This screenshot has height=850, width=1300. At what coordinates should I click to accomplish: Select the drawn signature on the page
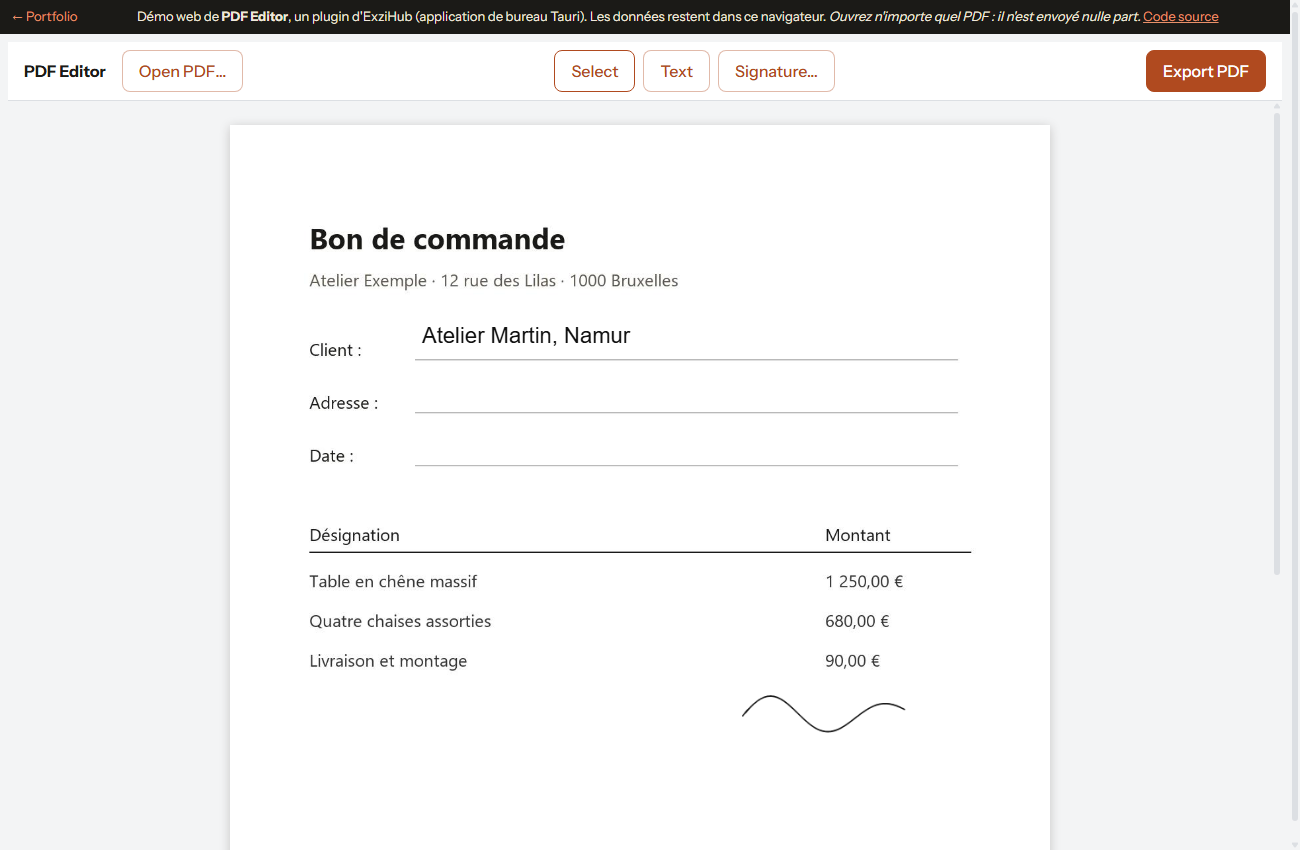coord(823,713)
